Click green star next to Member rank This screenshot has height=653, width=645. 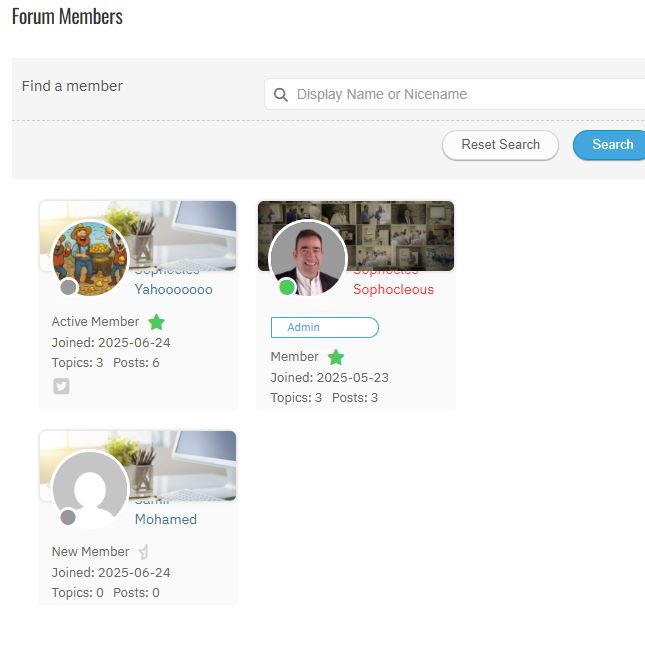(x=336, y=357)
